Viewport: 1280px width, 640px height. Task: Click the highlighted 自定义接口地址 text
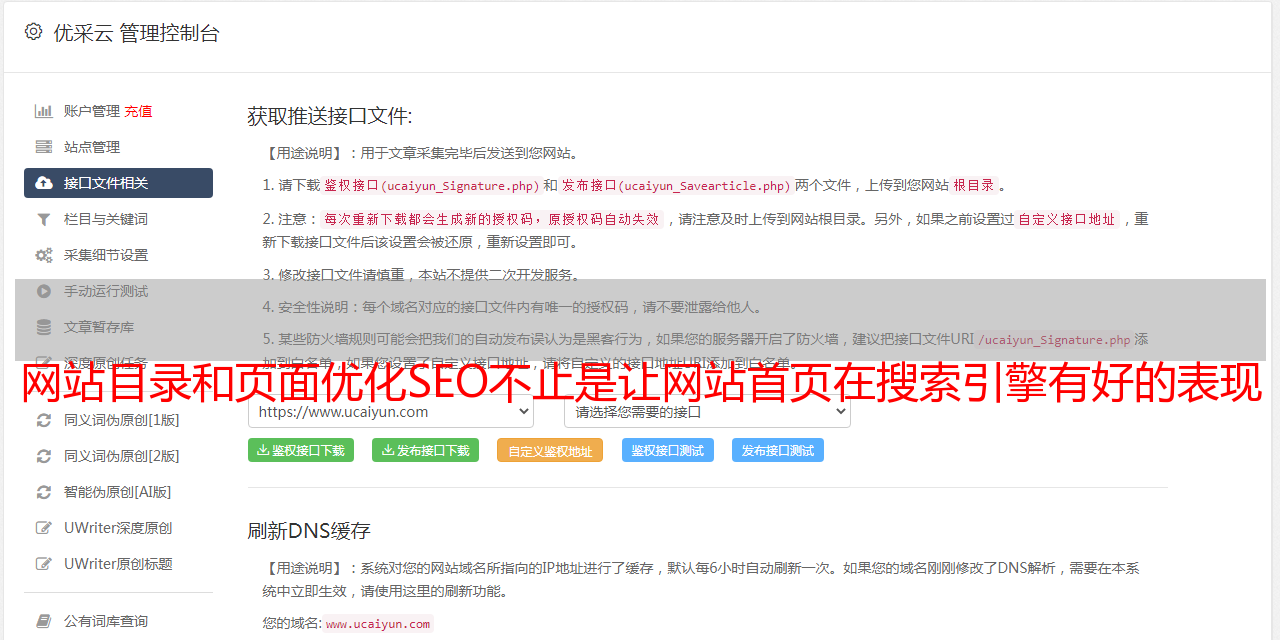(x=1066, y=219)
